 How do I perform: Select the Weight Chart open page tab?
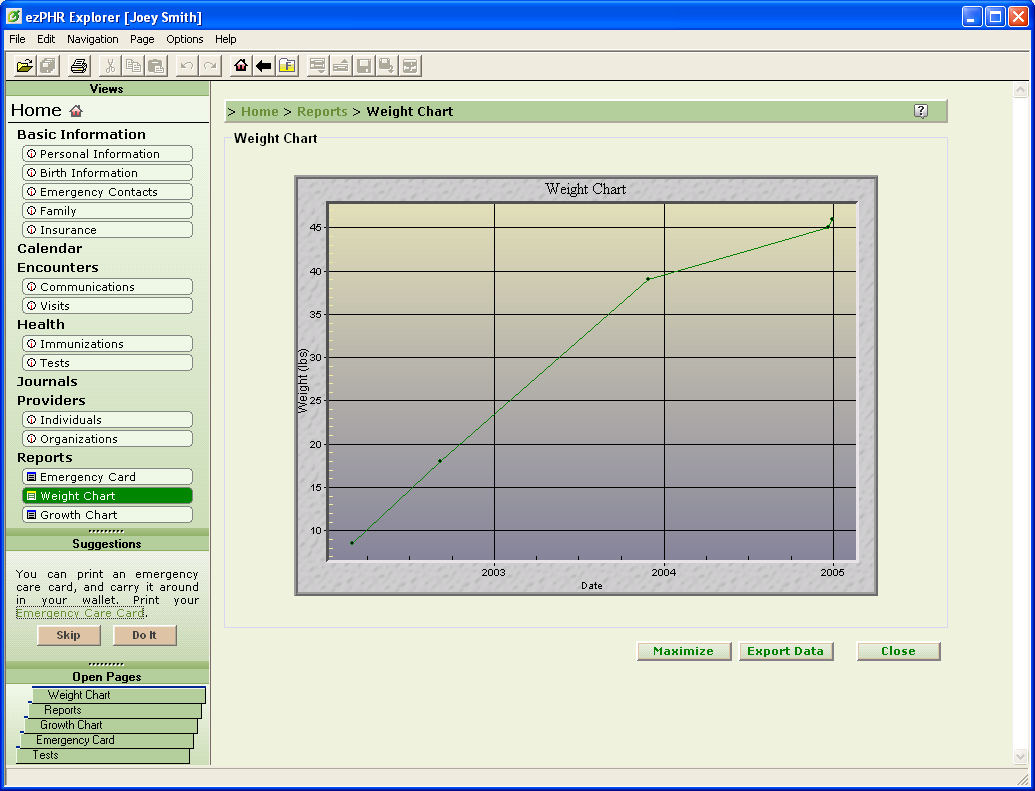click(119, 695)
